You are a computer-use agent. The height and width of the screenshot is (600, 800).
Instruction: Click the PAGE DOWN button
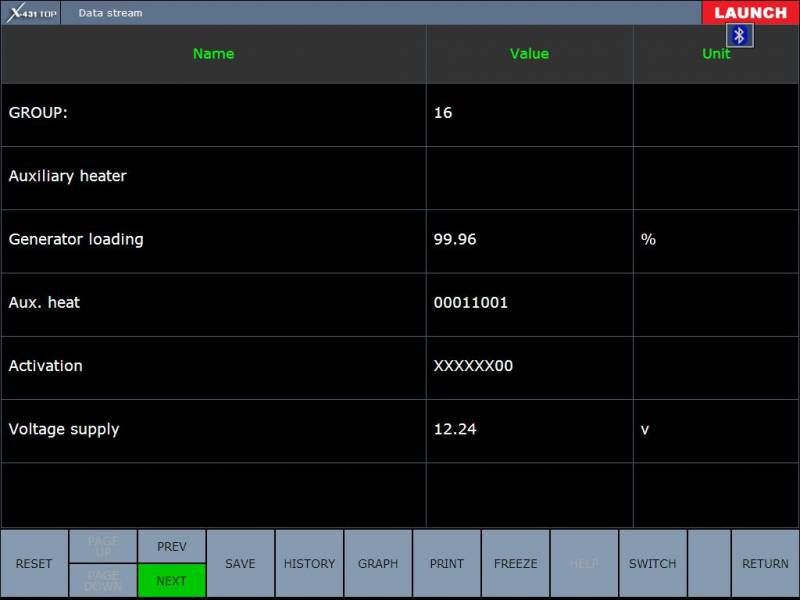coord(103,580)
